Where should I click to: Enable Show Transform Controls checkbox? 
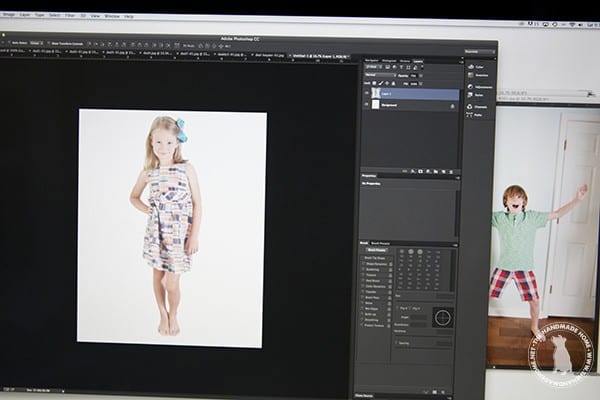coord(49,43)
